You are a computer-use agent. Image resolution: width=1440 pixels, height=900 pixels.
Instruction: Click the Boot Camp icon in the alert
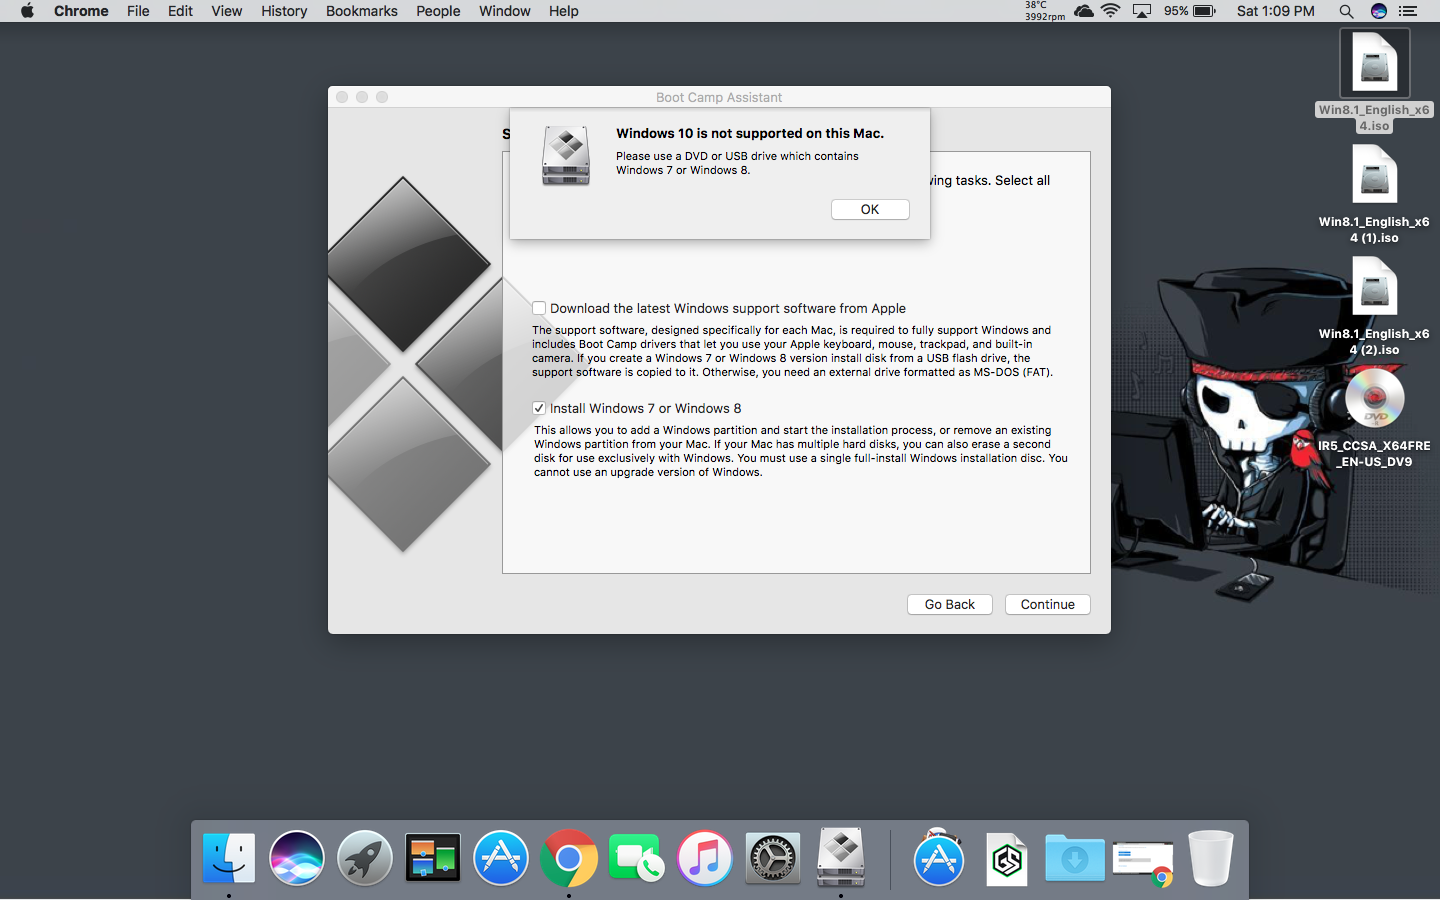click(x=566, y=156)
